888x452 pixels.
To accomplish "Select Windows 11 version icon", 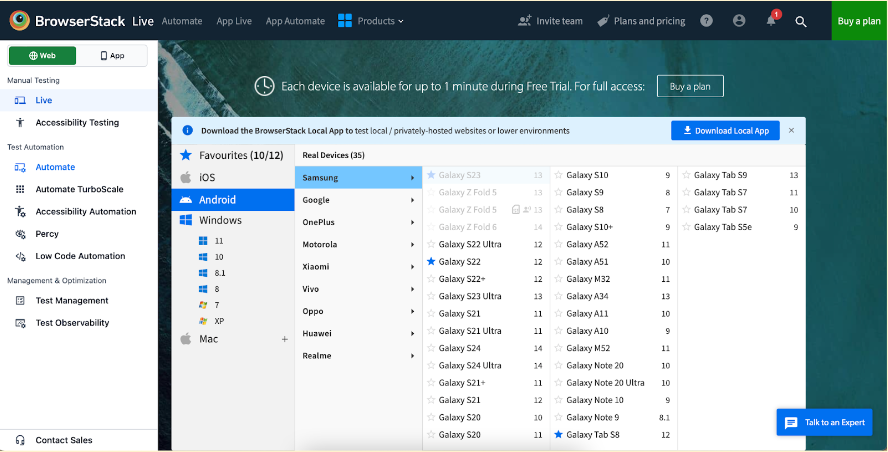I will [x=203, y=241].
